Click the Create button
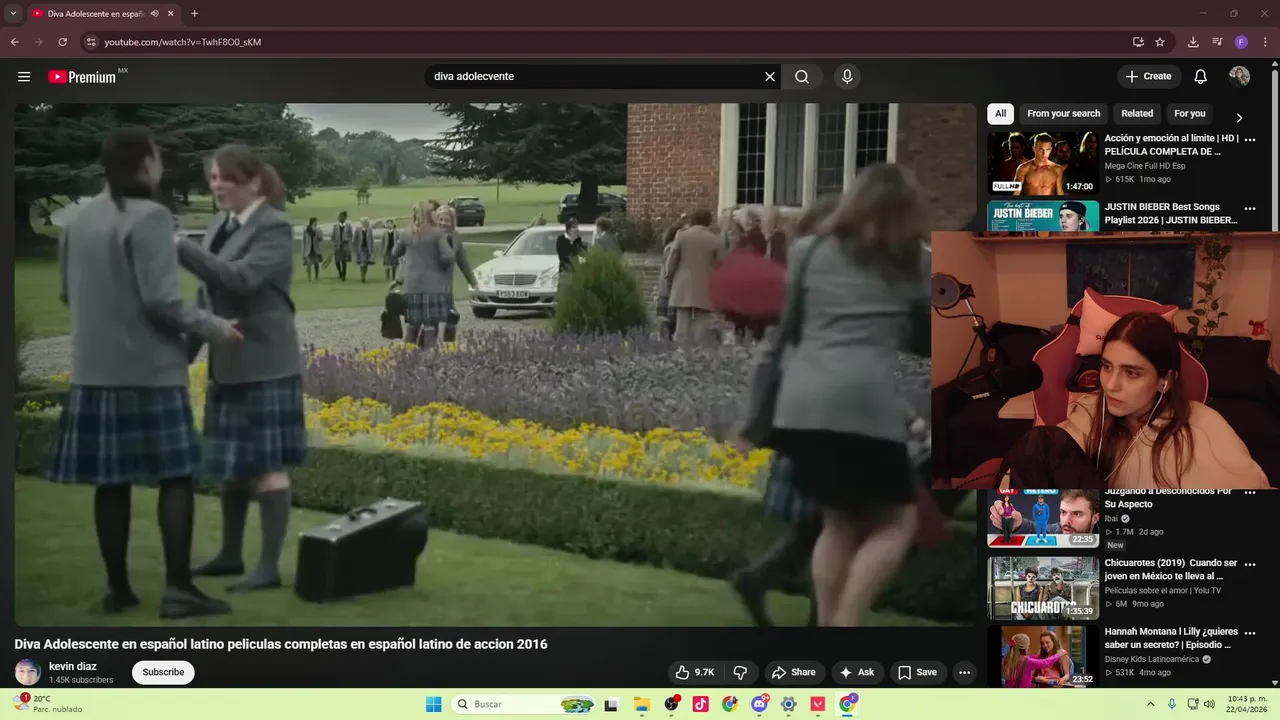 click(1149, 77)
